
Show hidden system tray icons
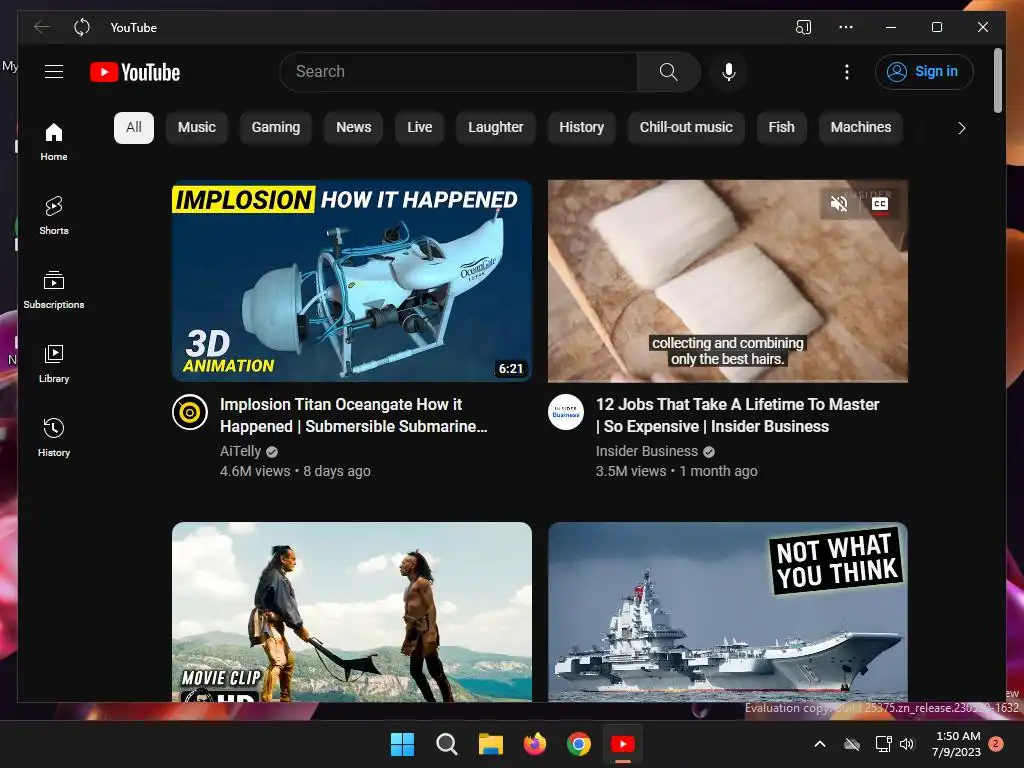pyautogui.click(x=820, y=744)
